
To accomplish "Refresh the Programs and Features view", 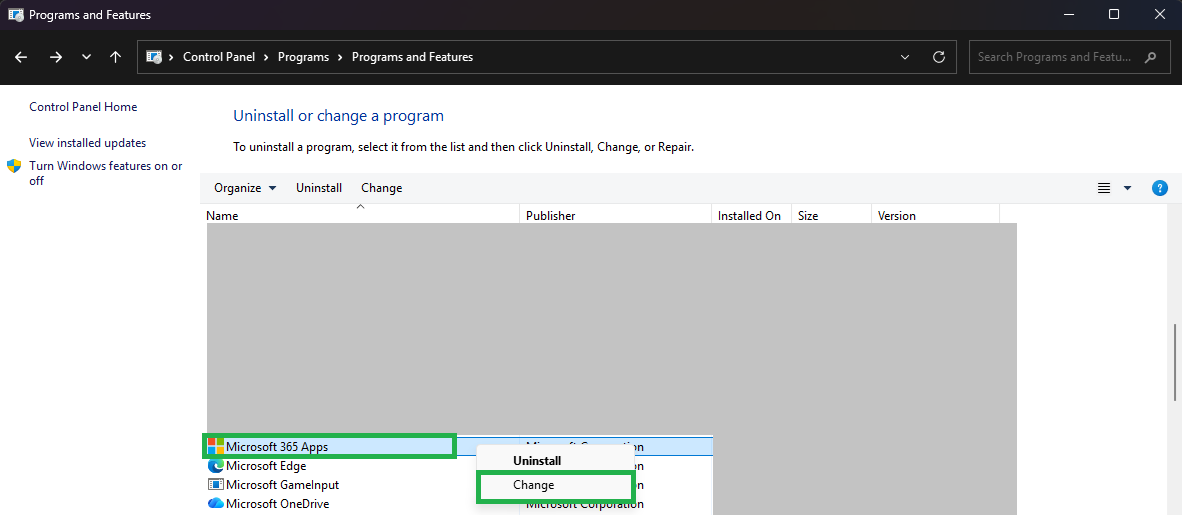I will coord(939,57).
